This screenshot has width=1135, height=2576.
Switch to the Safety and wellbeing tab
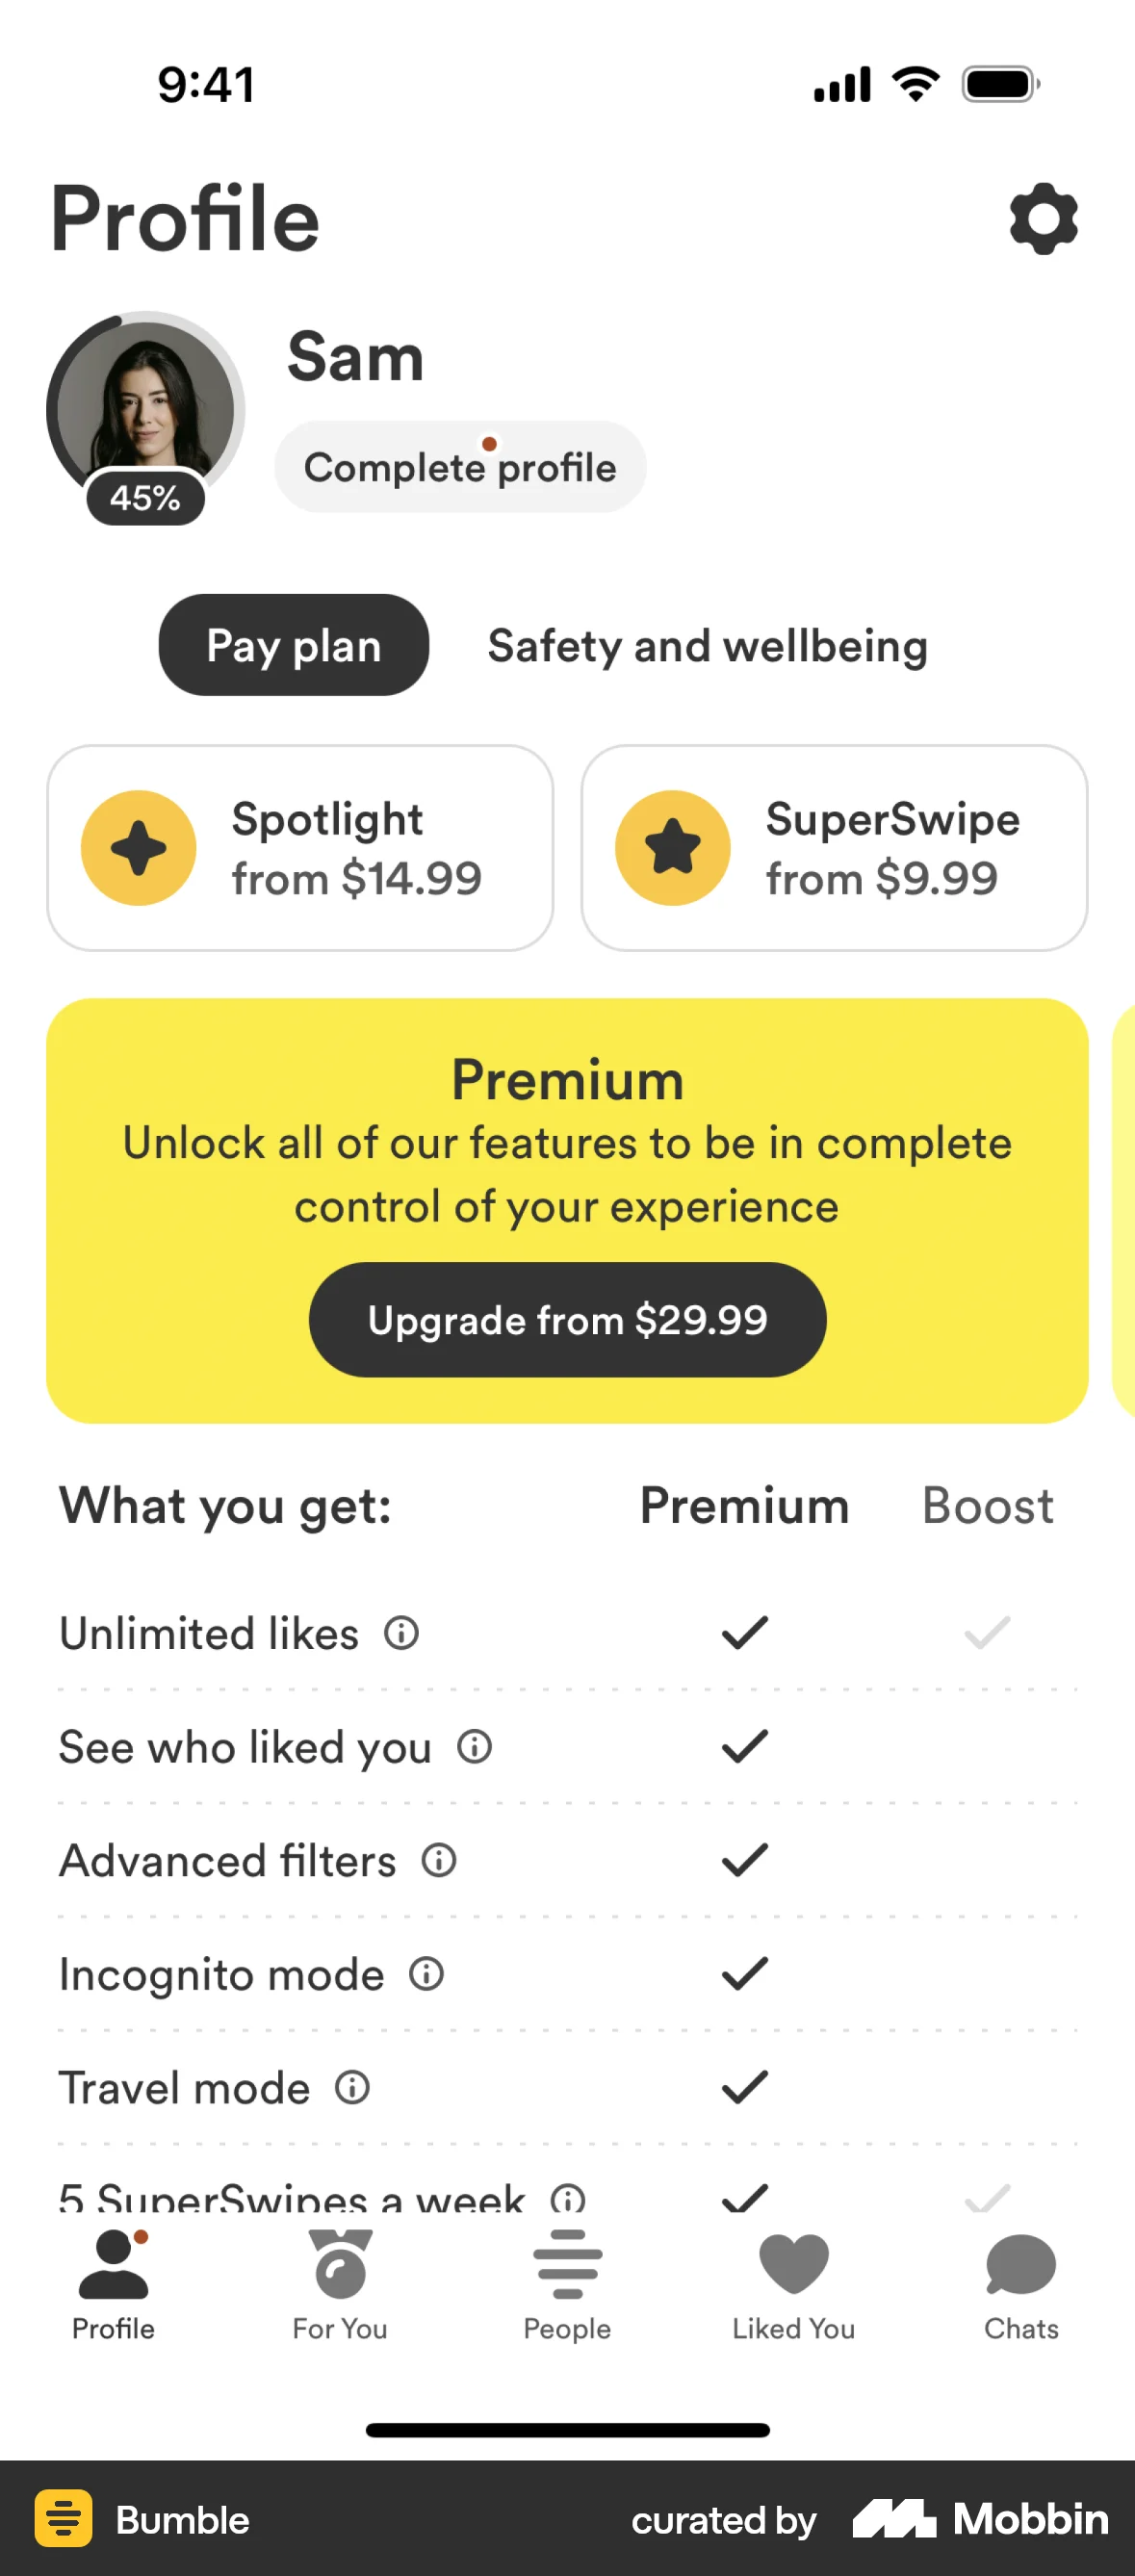707,646
